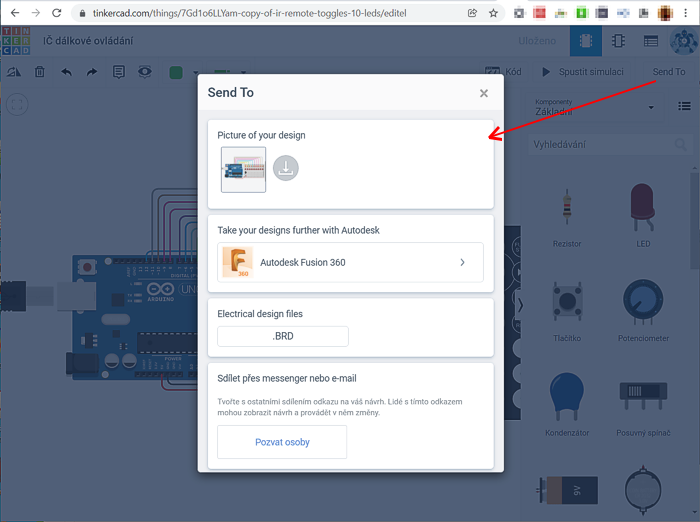Select the LED component
This screenshot has width=700, height=522.
(643, 217)
